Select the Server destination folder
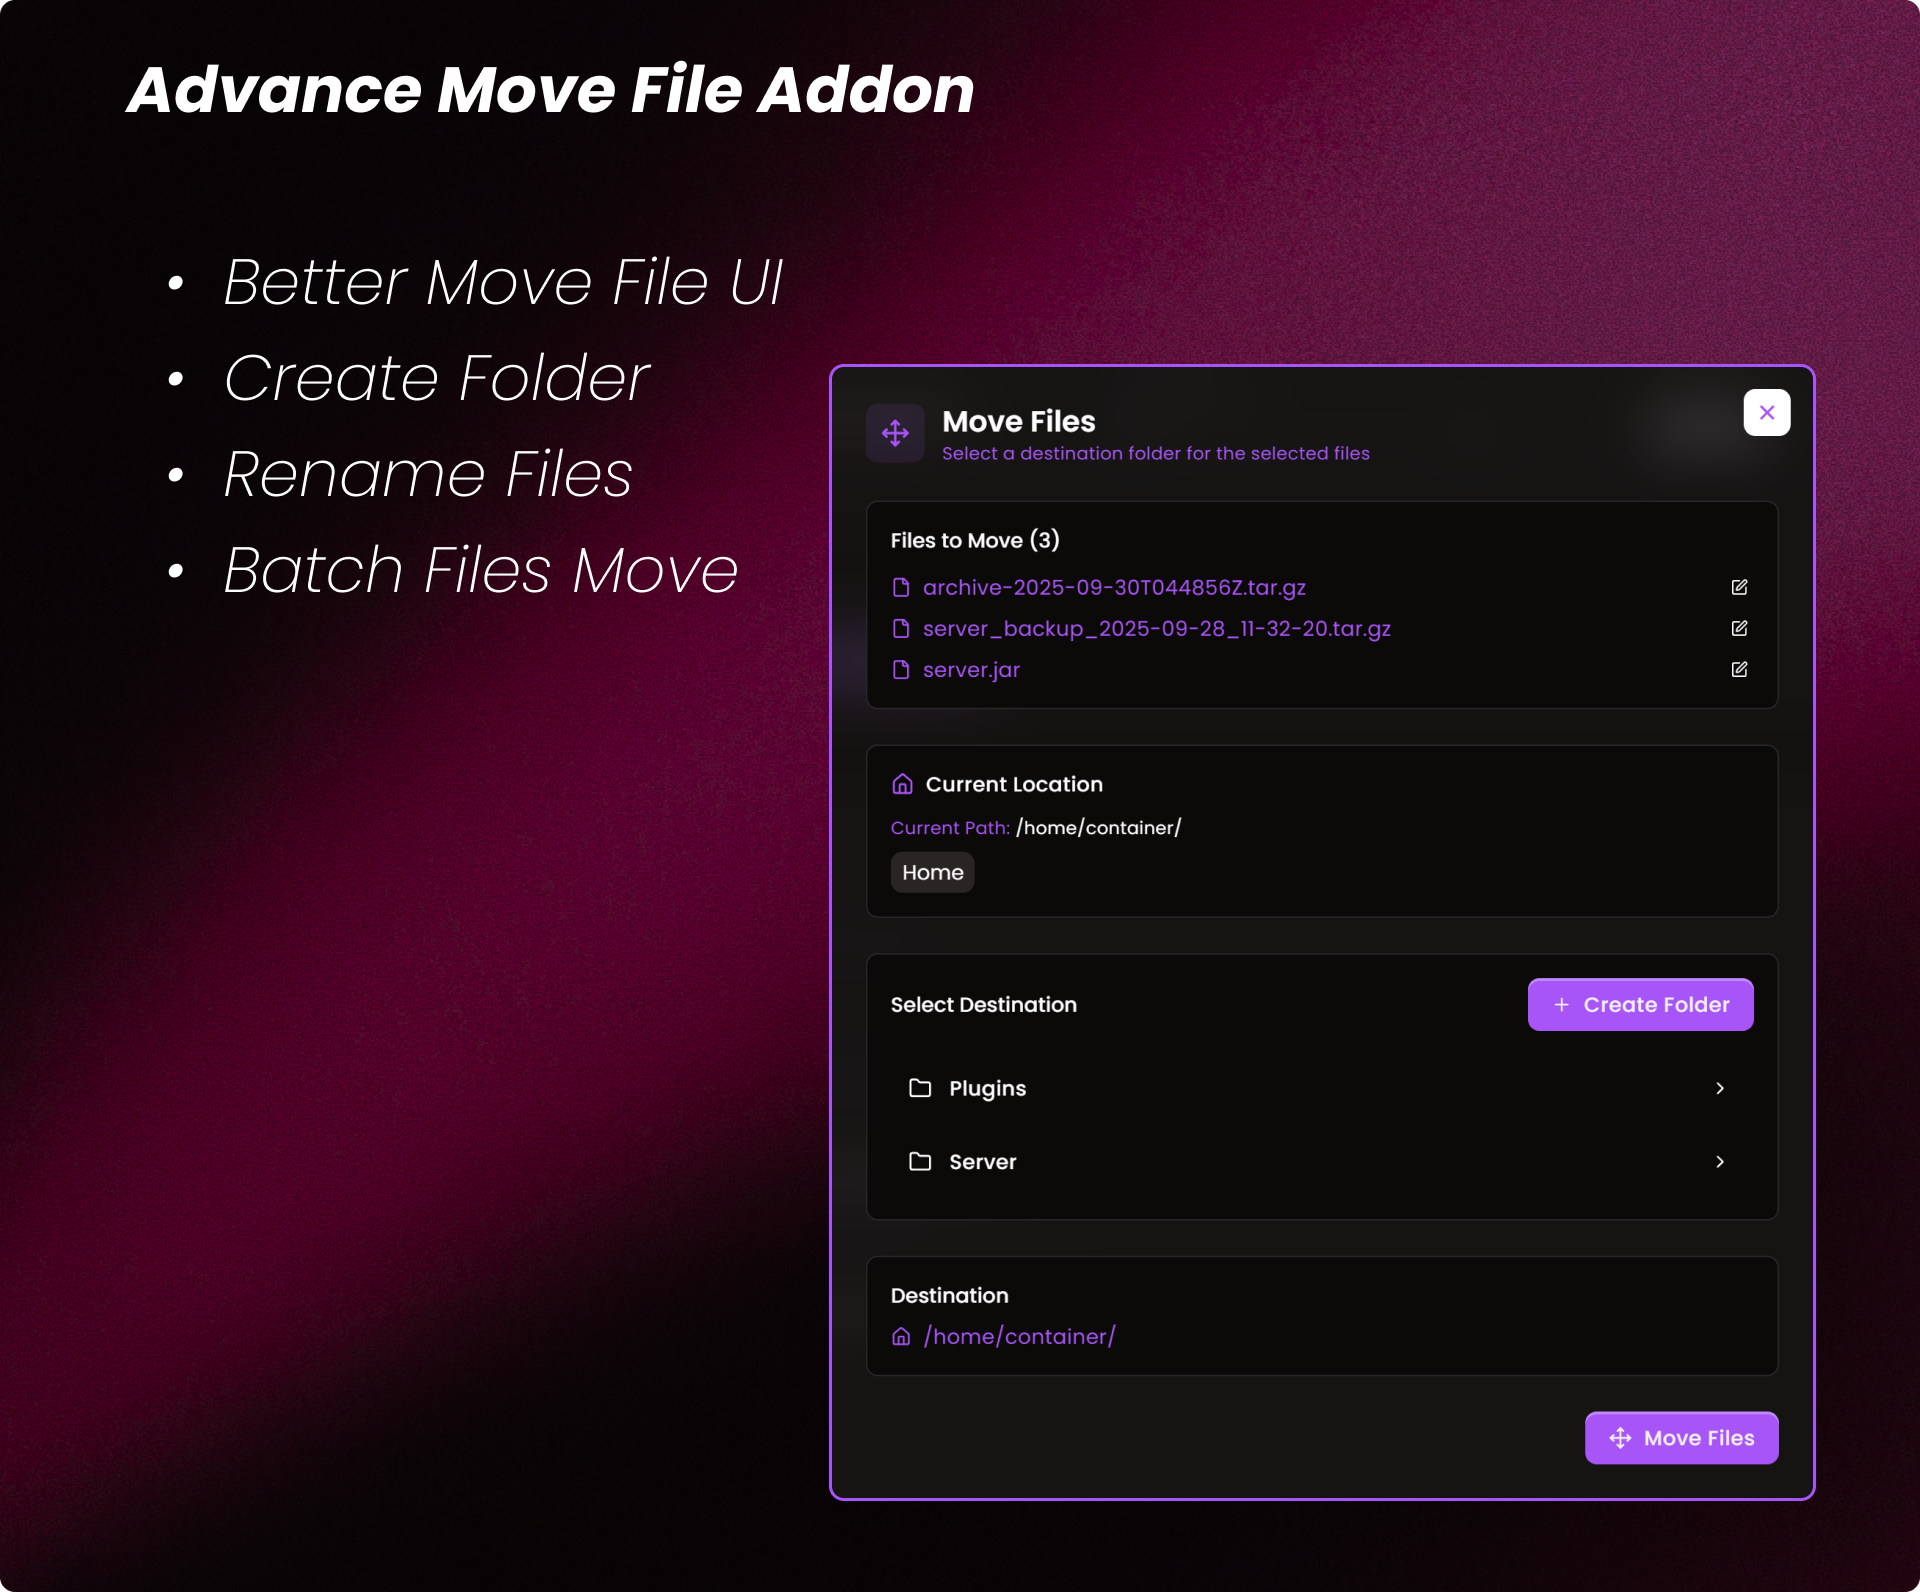 pos(1300,1161)
